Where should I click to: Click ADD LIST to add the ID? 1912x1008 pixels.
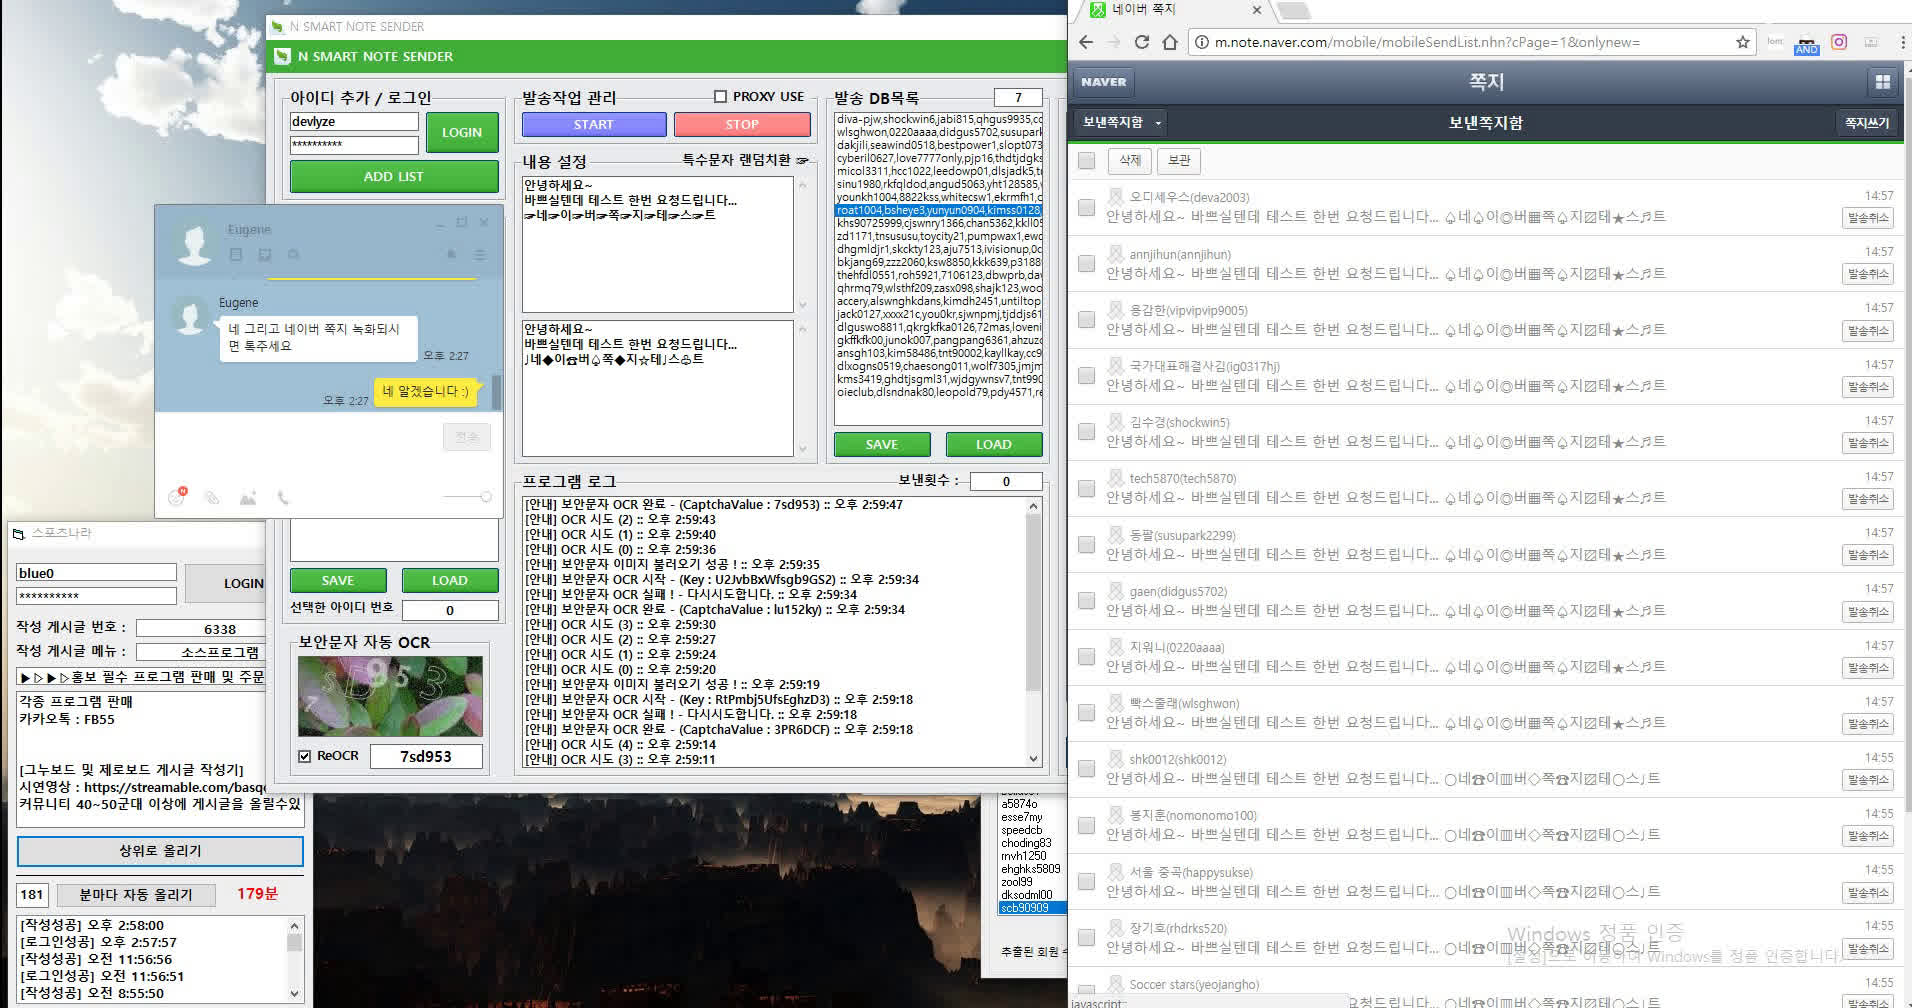pyautogui.click(x=394, y=176)
